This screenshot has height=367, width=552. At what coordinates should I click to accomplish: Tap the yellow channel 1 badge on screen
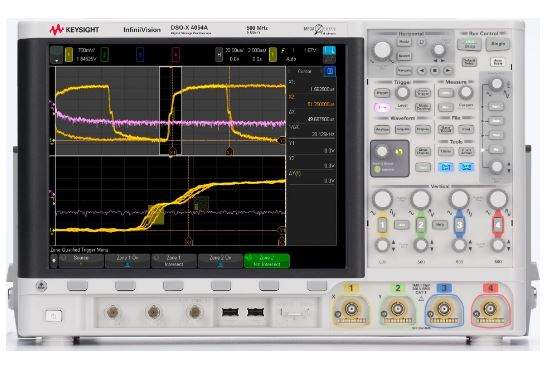(69, 55)
